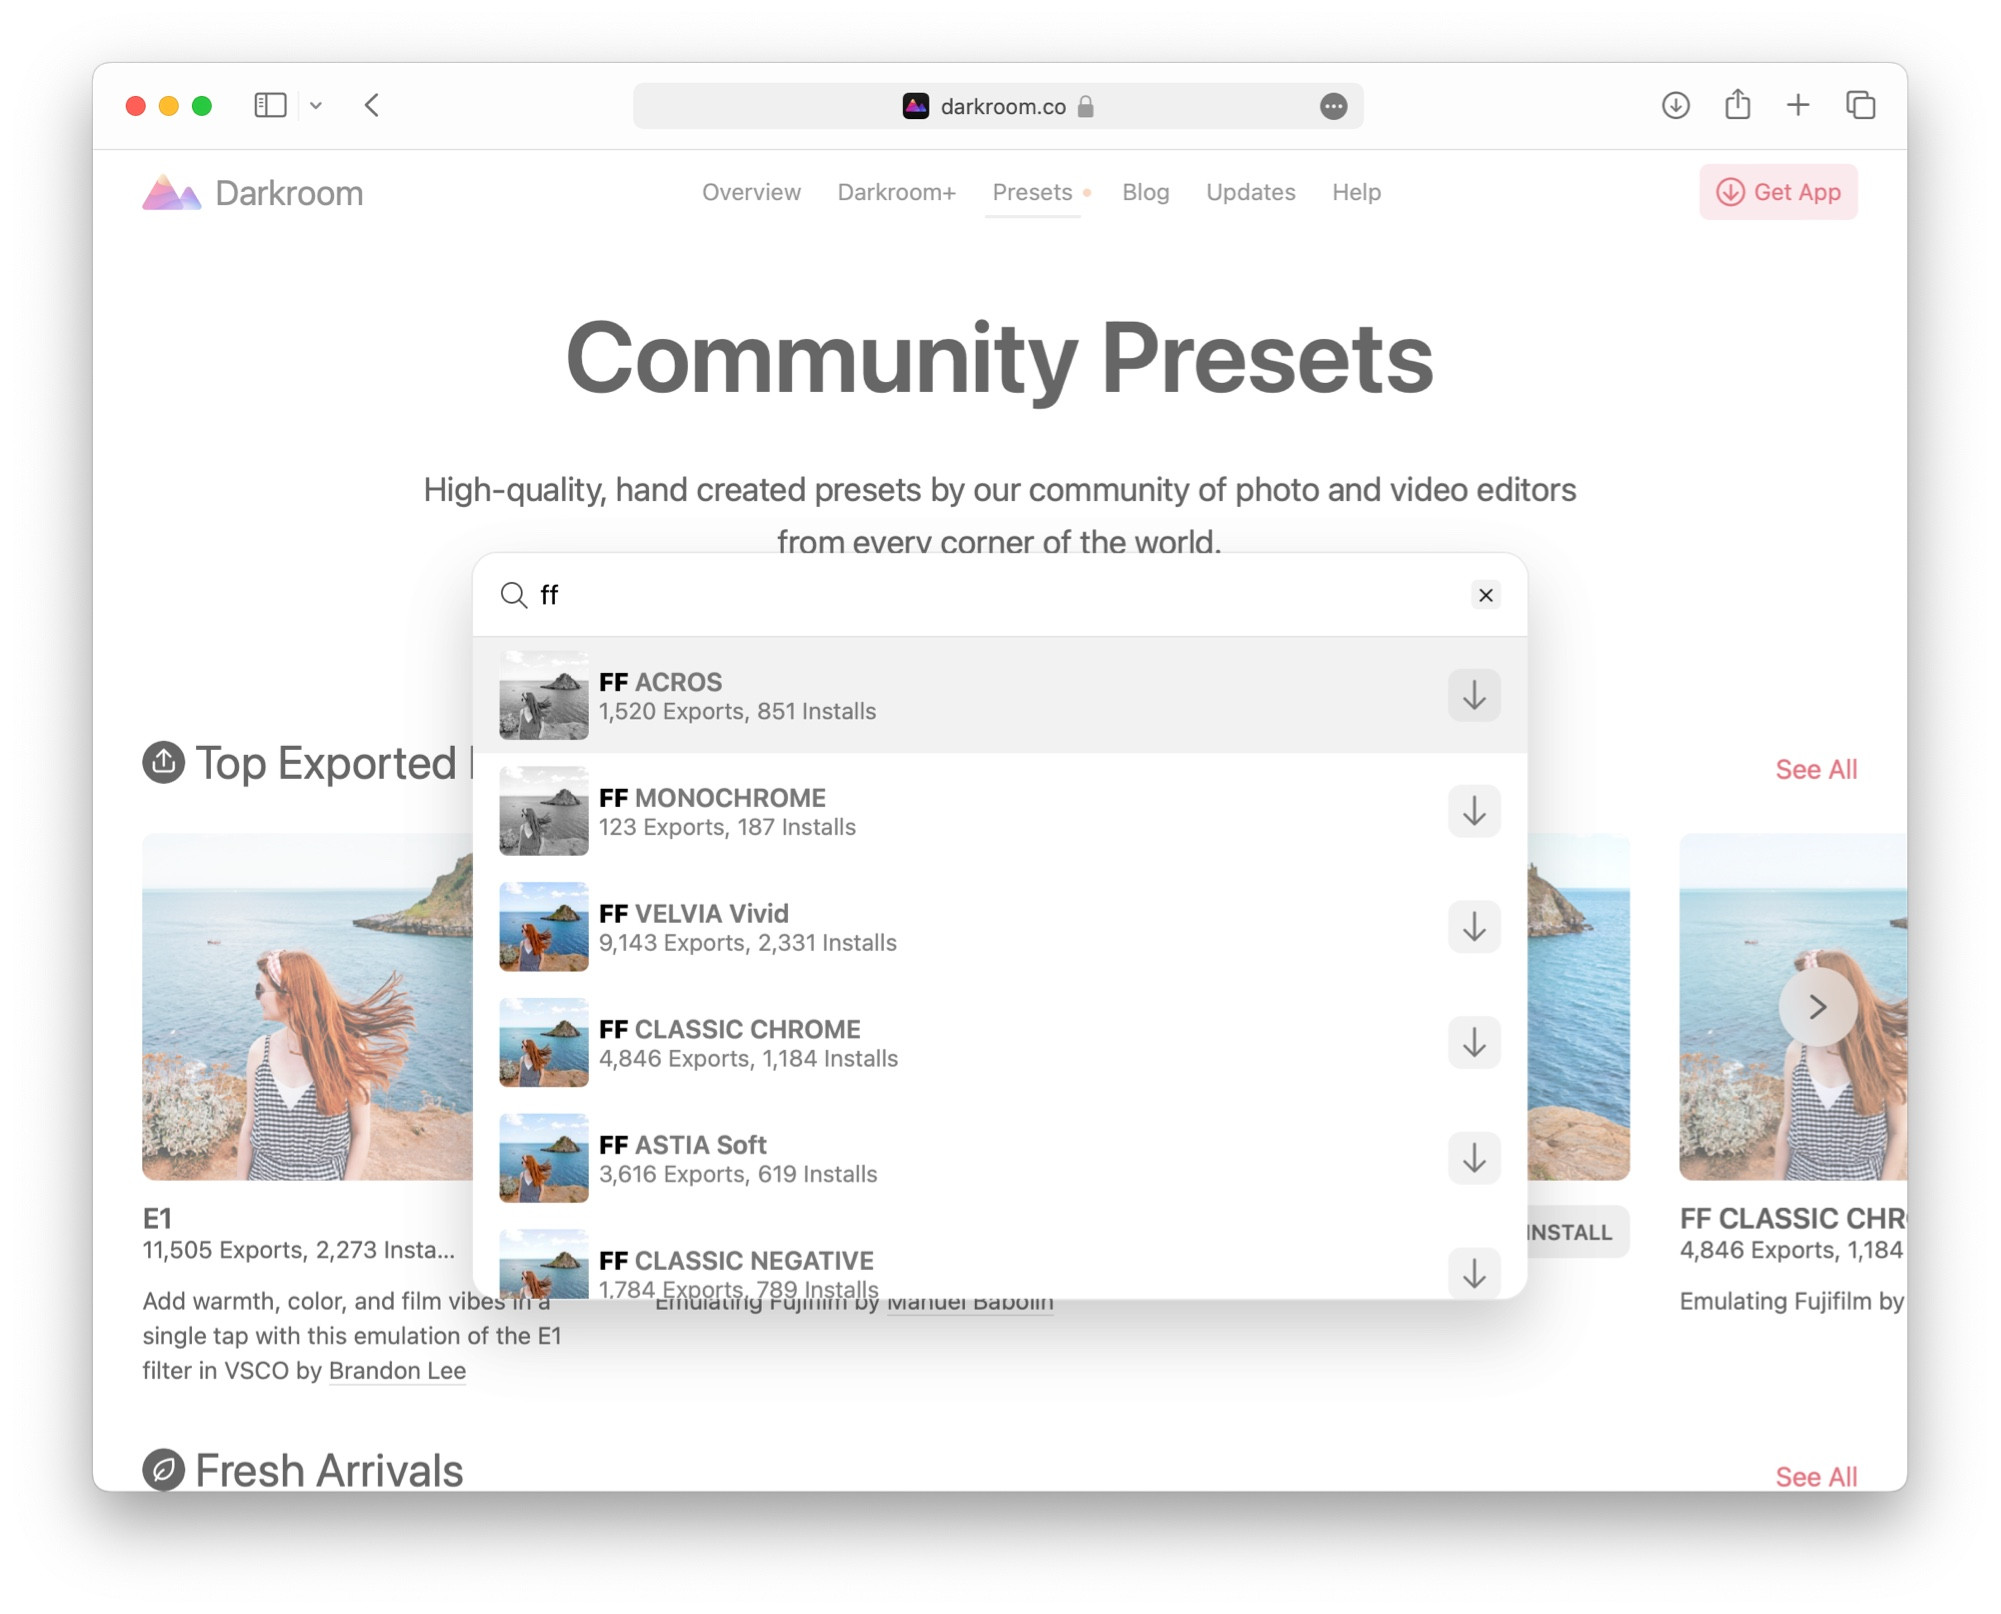Download the FF CLASSIC NEGATIVE preset
The width and height of the screenshot is (2001, 1614).
(1474, 1273)
